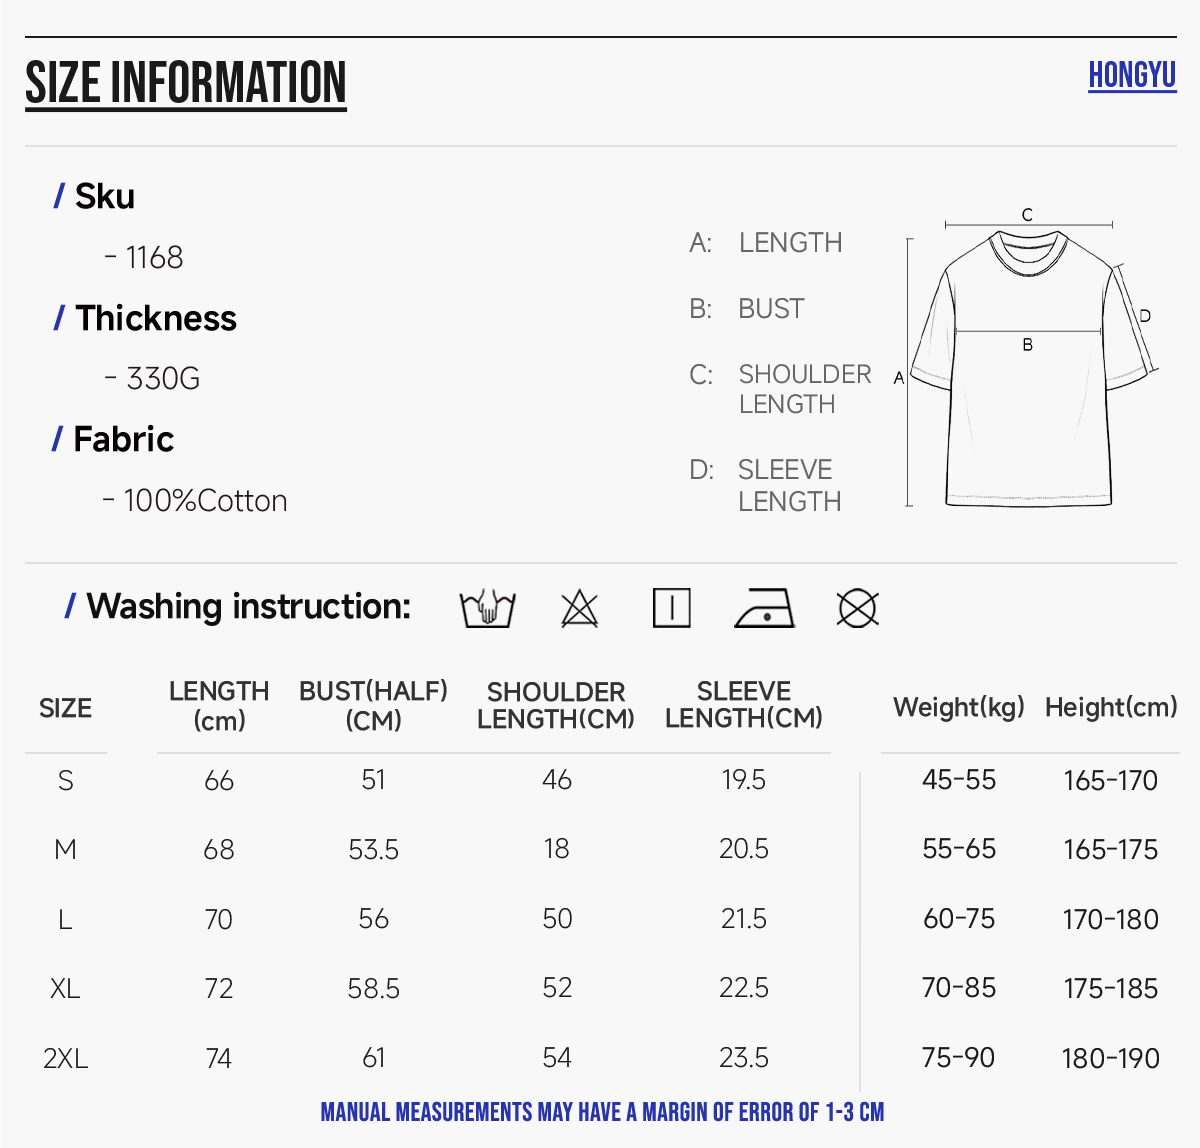Click the Height(cm) column header
Viewport: 1200px width, 1148px height.
(x=1111, y=707)
